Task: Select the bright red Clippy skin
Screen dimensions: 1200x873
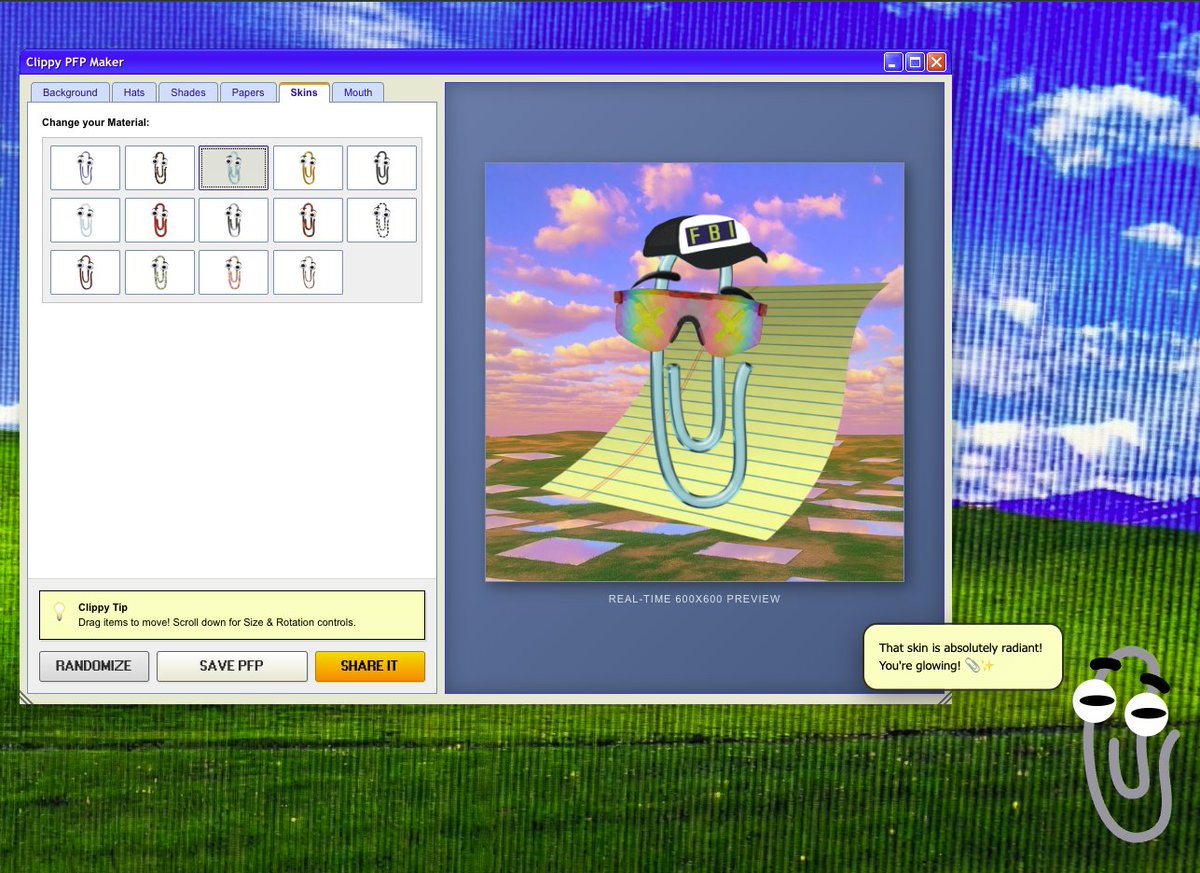Action: coord(160,220)
